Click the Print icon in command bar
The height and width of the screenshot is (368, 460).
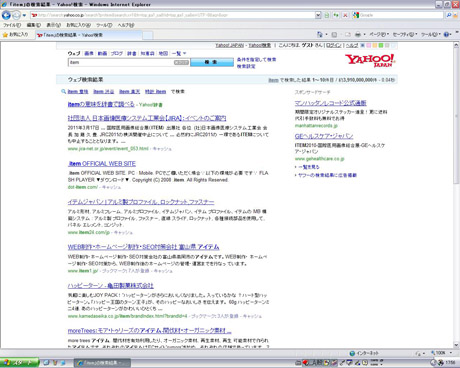coord(358,34)
